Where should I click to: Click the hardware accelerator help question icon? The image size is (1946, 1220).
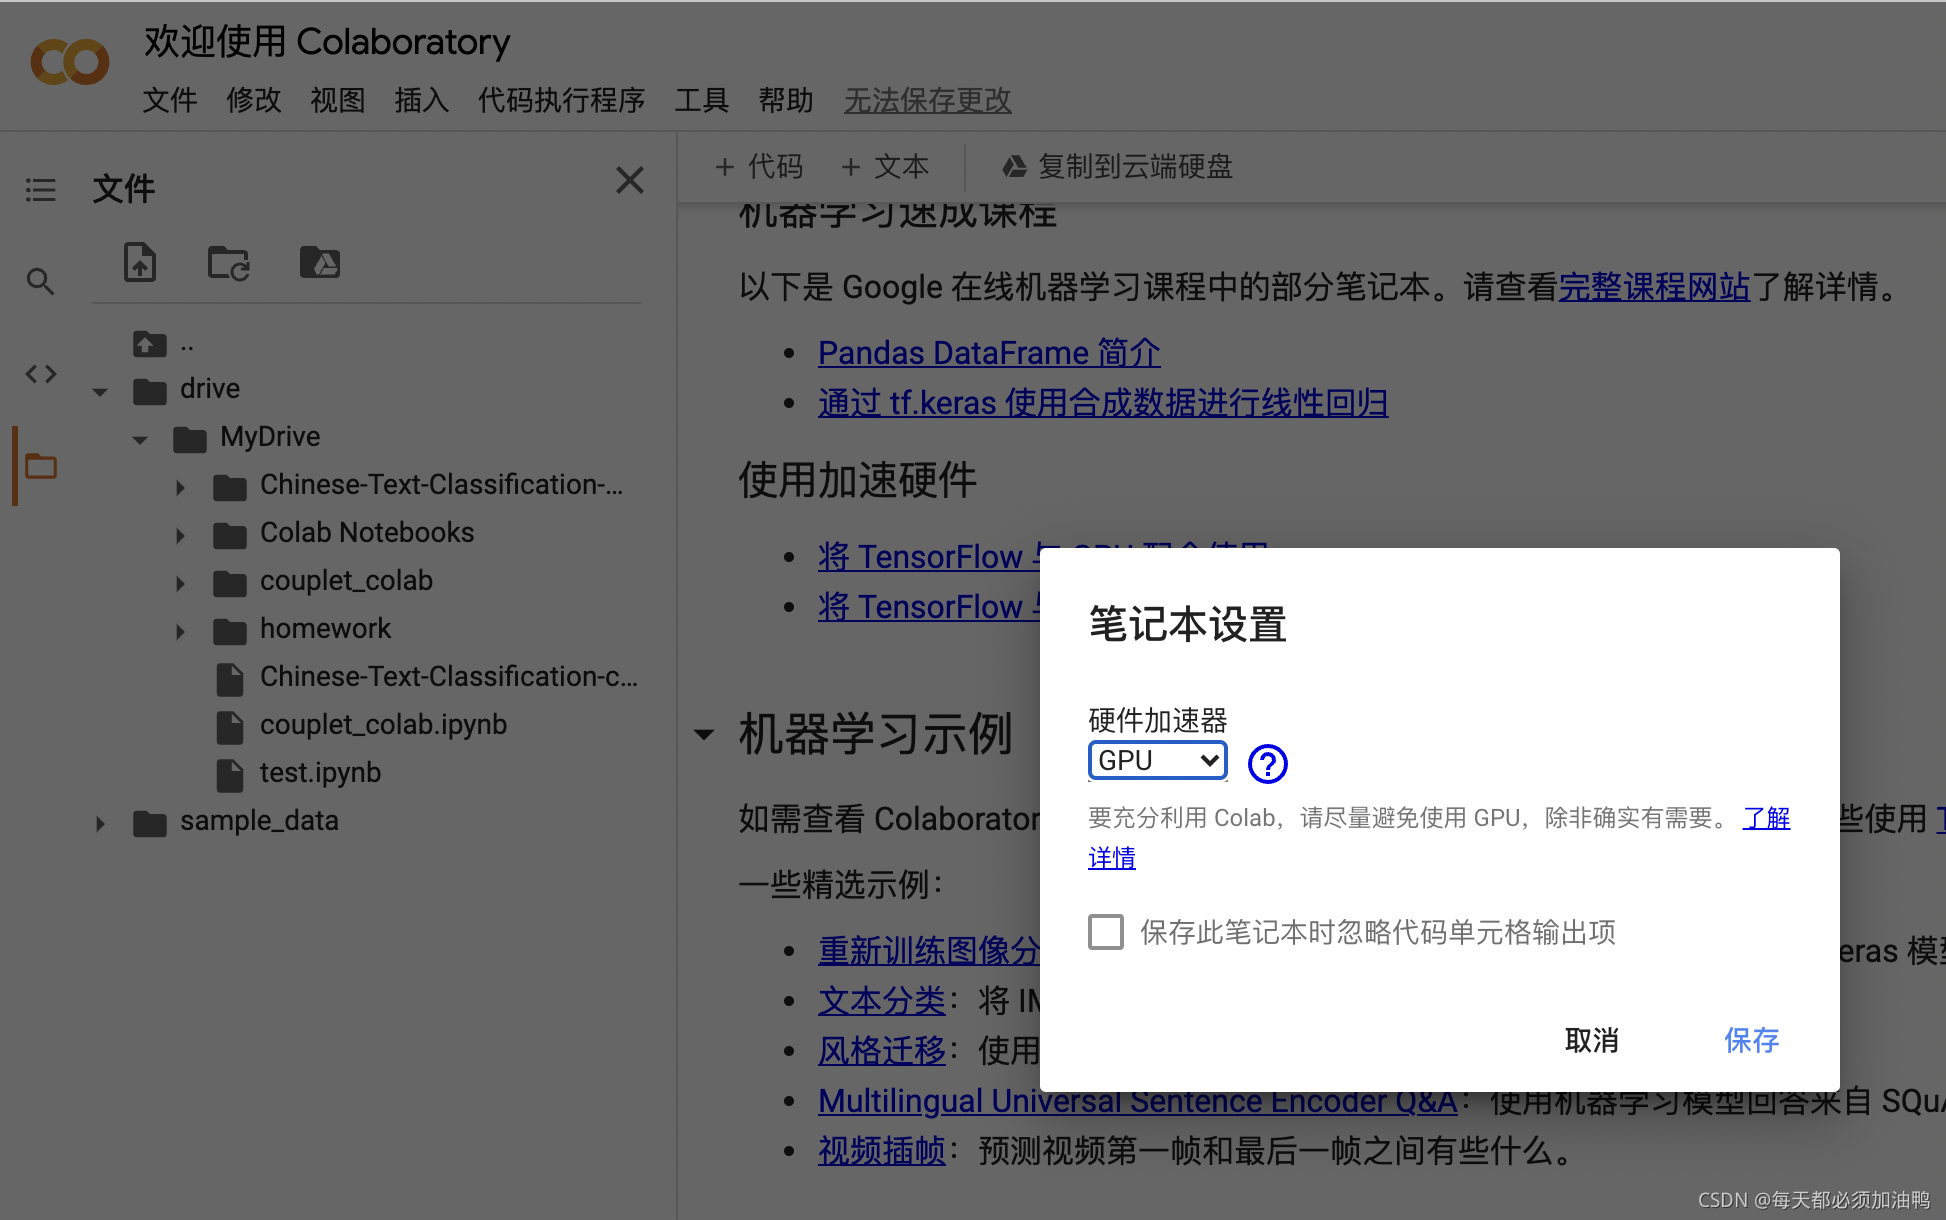coord(1268,763)
